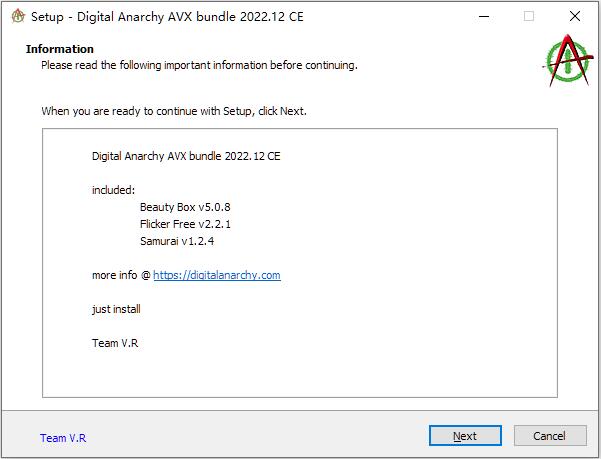601x459 pixels.
Task: Click the window title bar text
Action: [167, 17]
